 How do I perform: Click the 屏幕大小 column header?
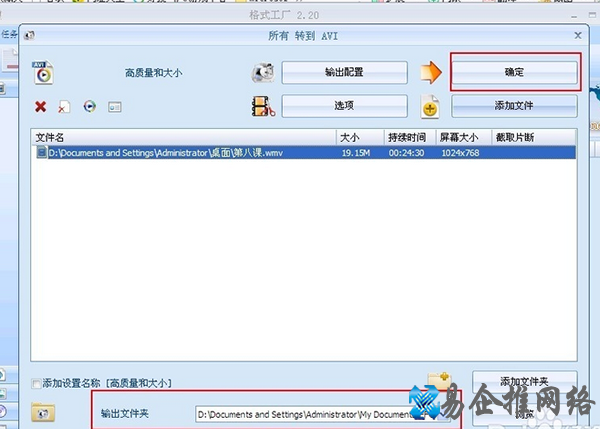[463, 137]
